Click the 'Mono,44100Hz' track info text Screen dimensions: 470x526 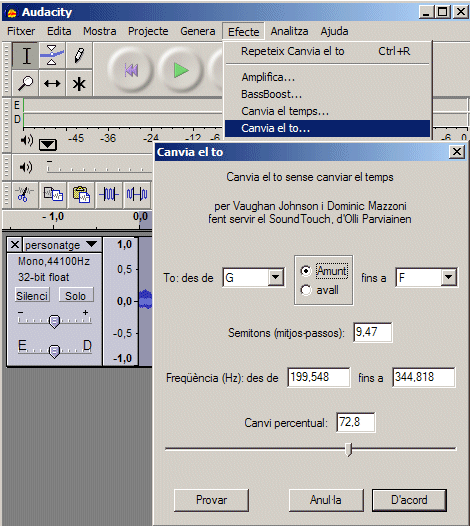coord(54,261)
